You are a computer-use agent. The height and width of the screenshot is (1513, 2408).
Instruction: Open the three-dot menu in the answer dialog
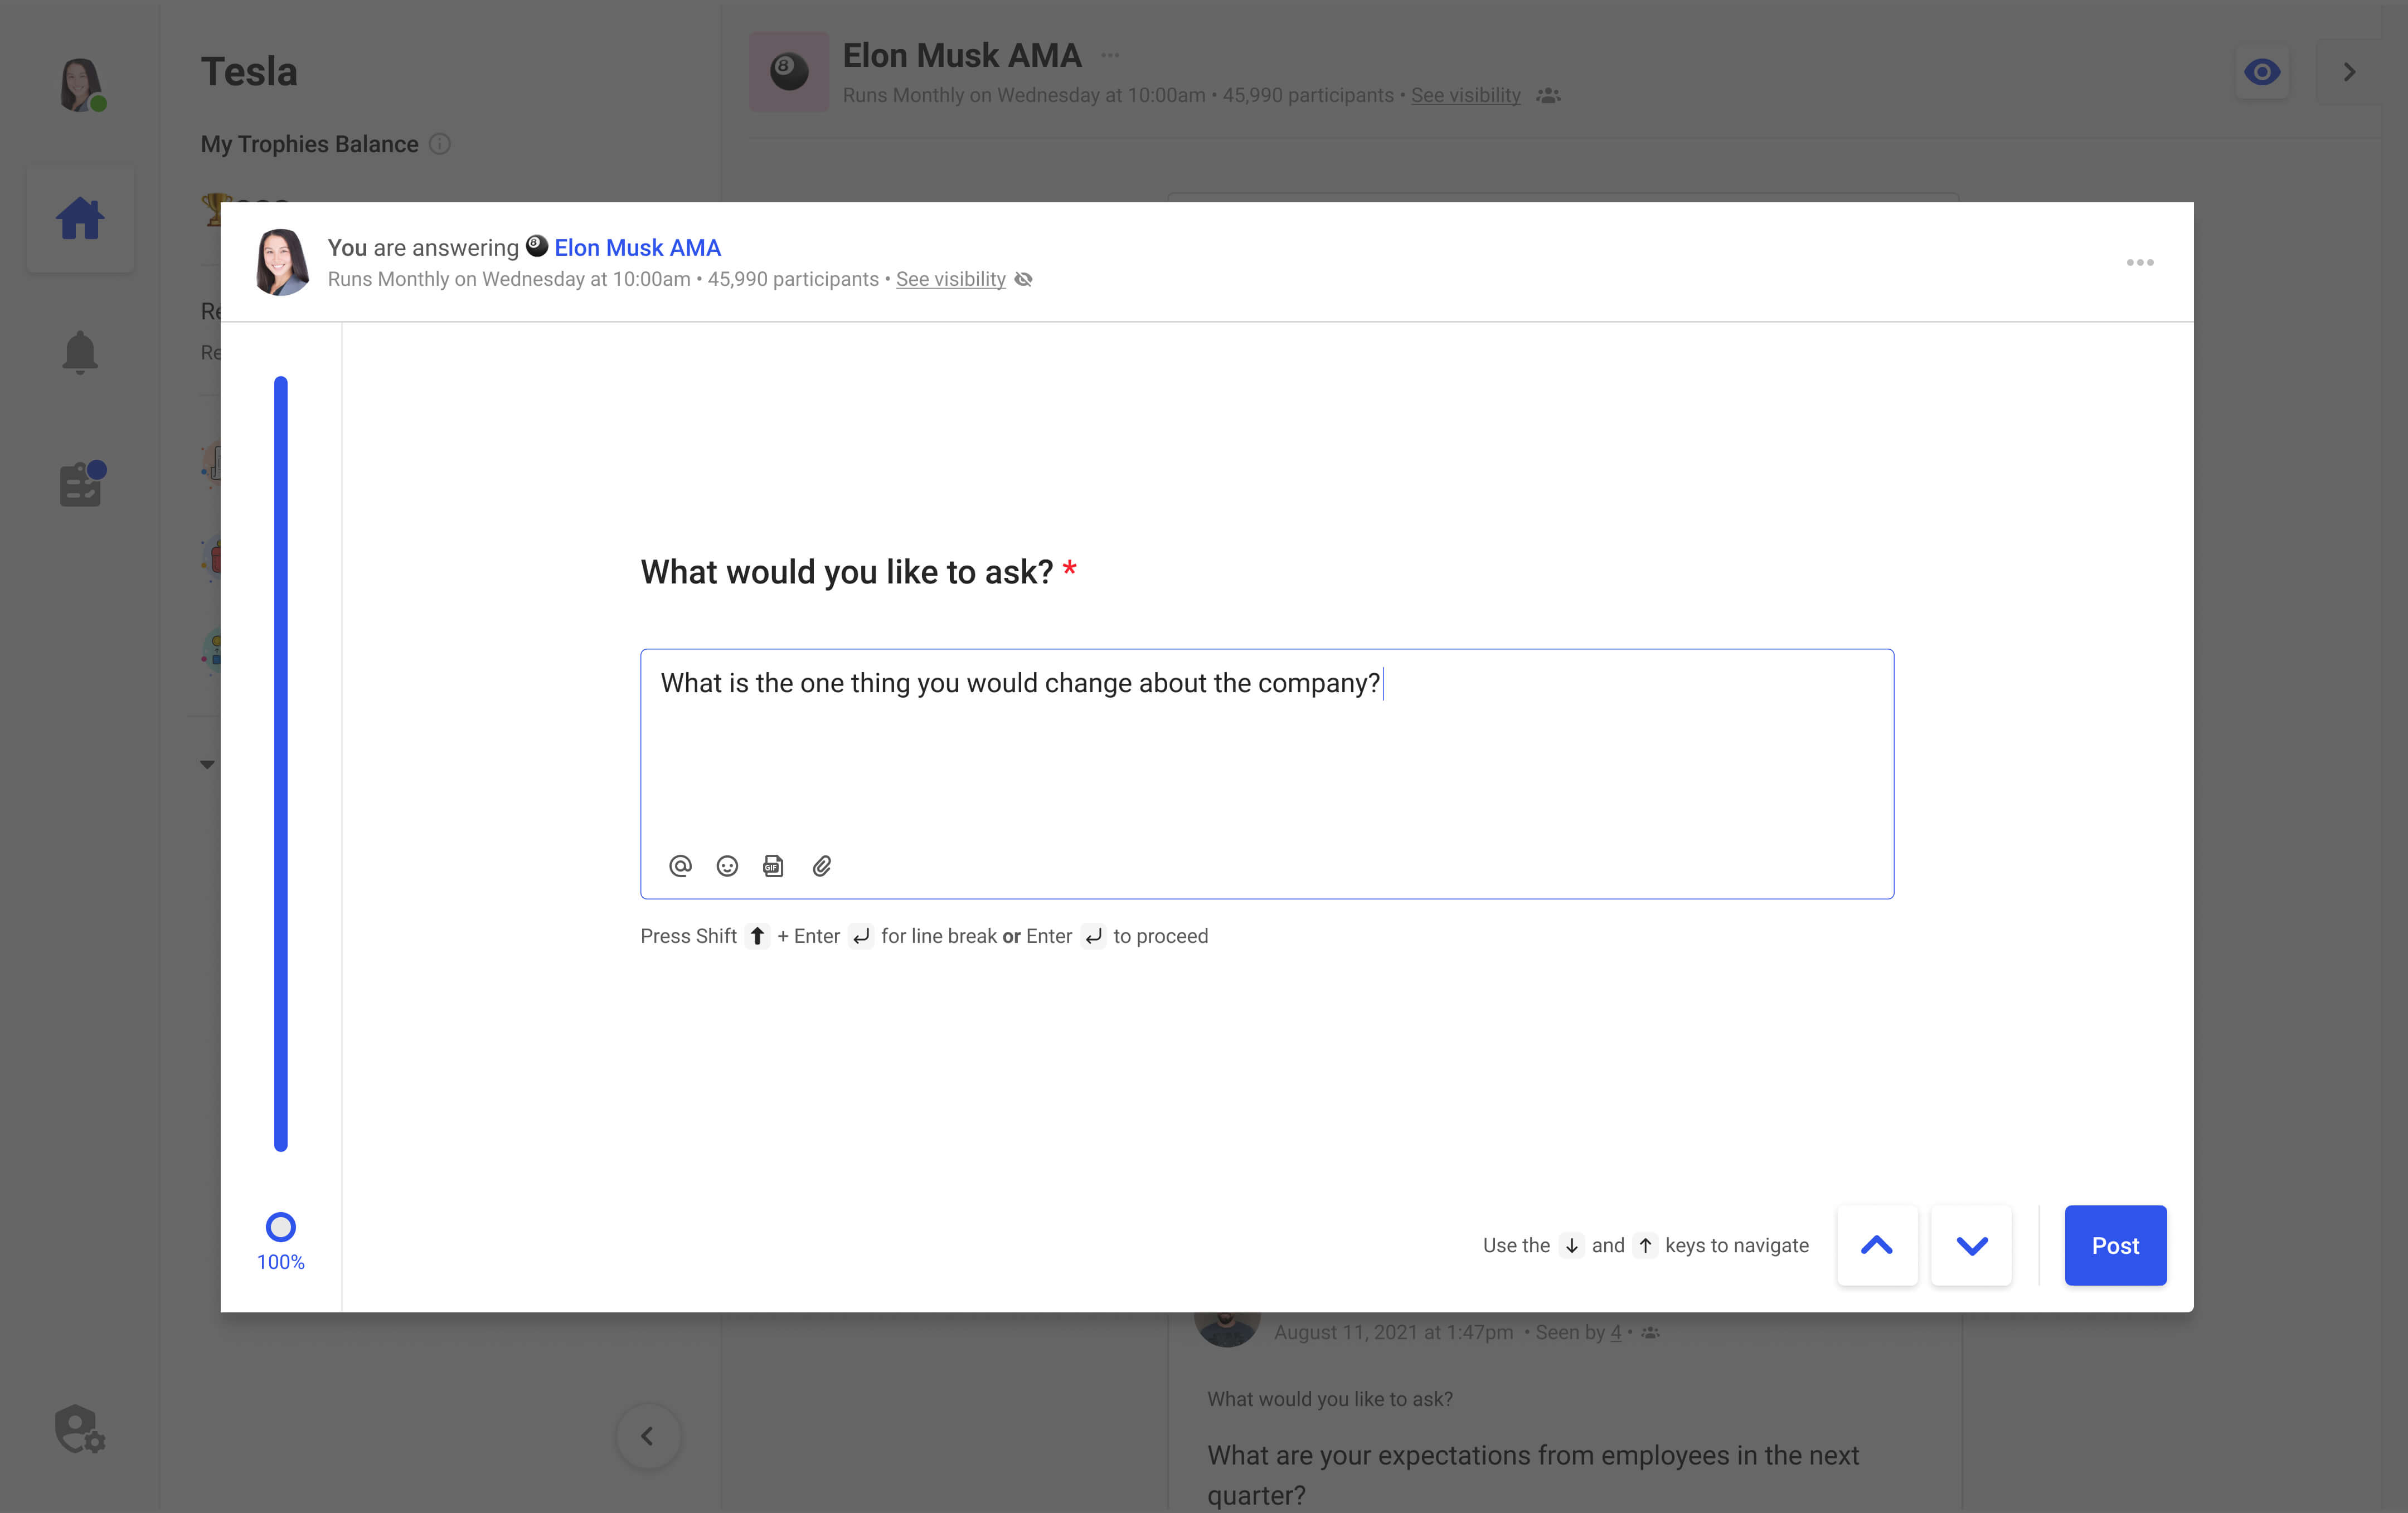[2140, 262]
